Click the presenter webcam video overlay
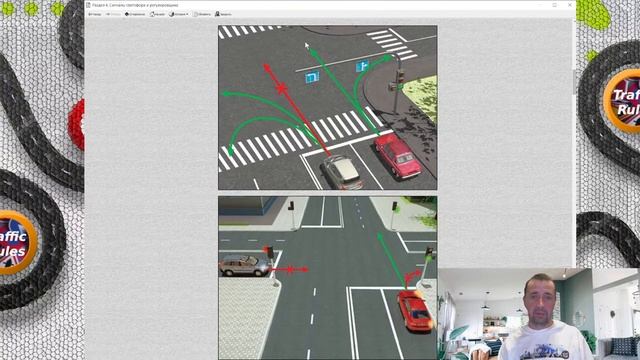 [539, 314]
